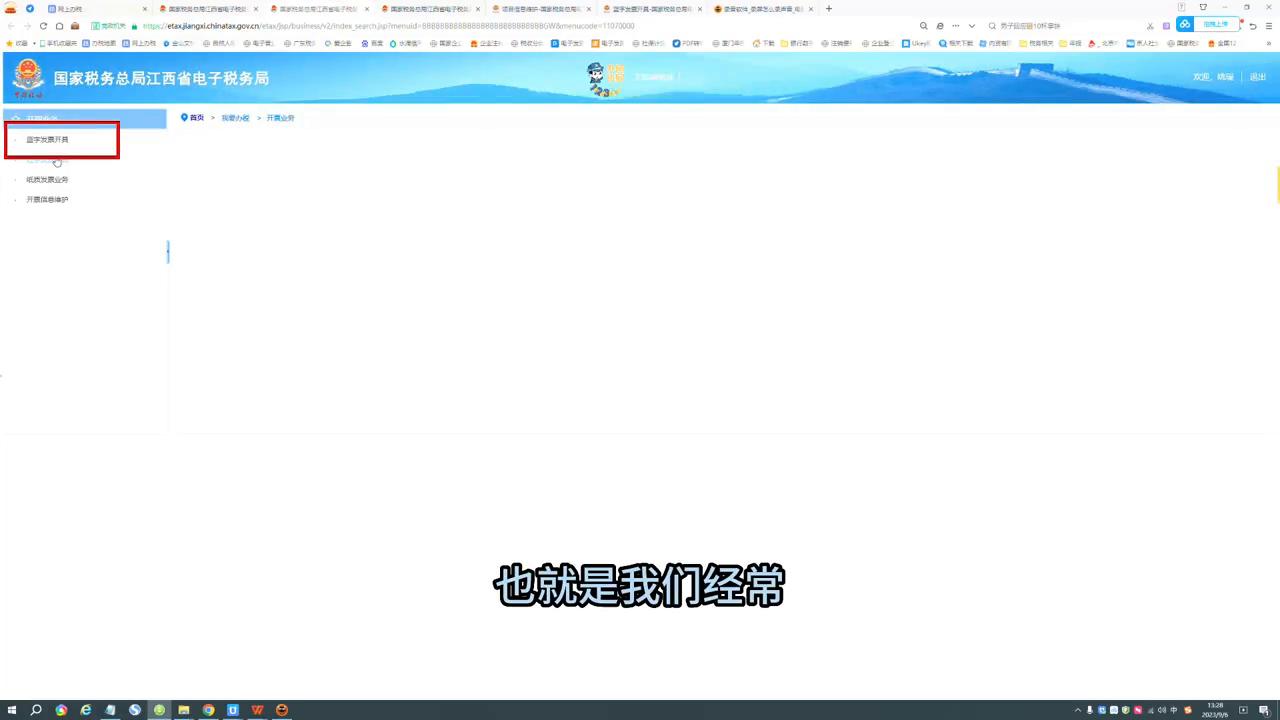This screenshot has height=720, width=1280.
Task: Click inside the browser address bar
Action: click(x=400, y=26)
